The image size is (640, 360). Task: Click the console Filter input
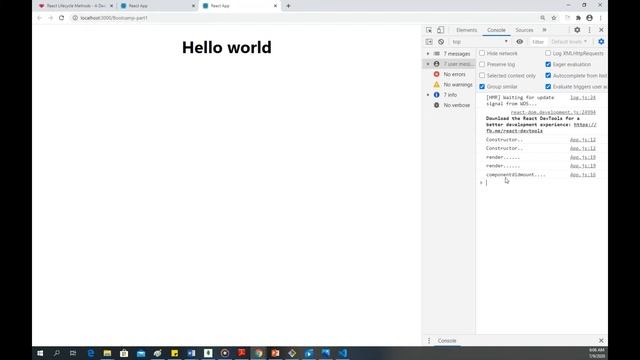[538, 42]
